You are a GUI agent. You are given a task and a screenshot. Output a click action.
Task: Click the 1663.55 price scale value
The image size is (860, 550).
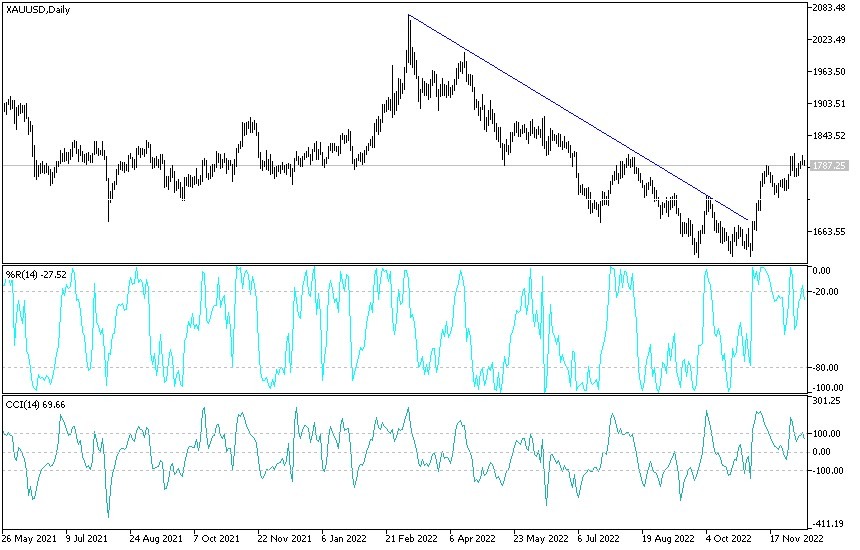tap(829, 232)
